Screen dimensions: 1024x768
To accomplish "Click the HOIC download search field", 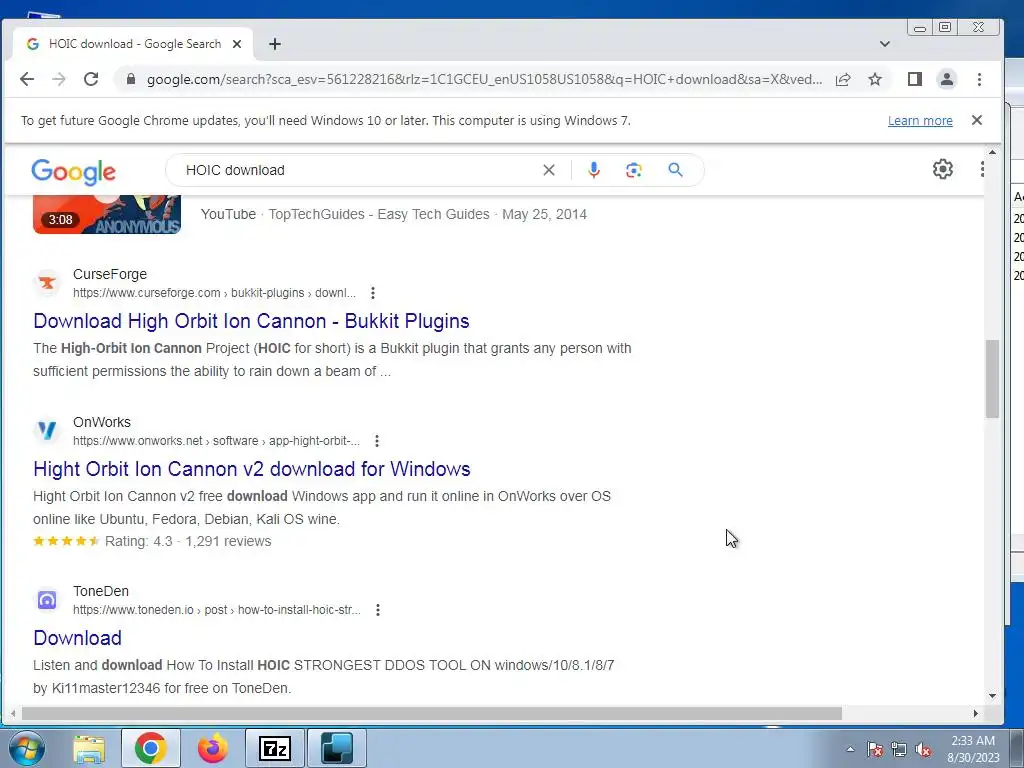I will pyautogui.click(x=359, y=170).
